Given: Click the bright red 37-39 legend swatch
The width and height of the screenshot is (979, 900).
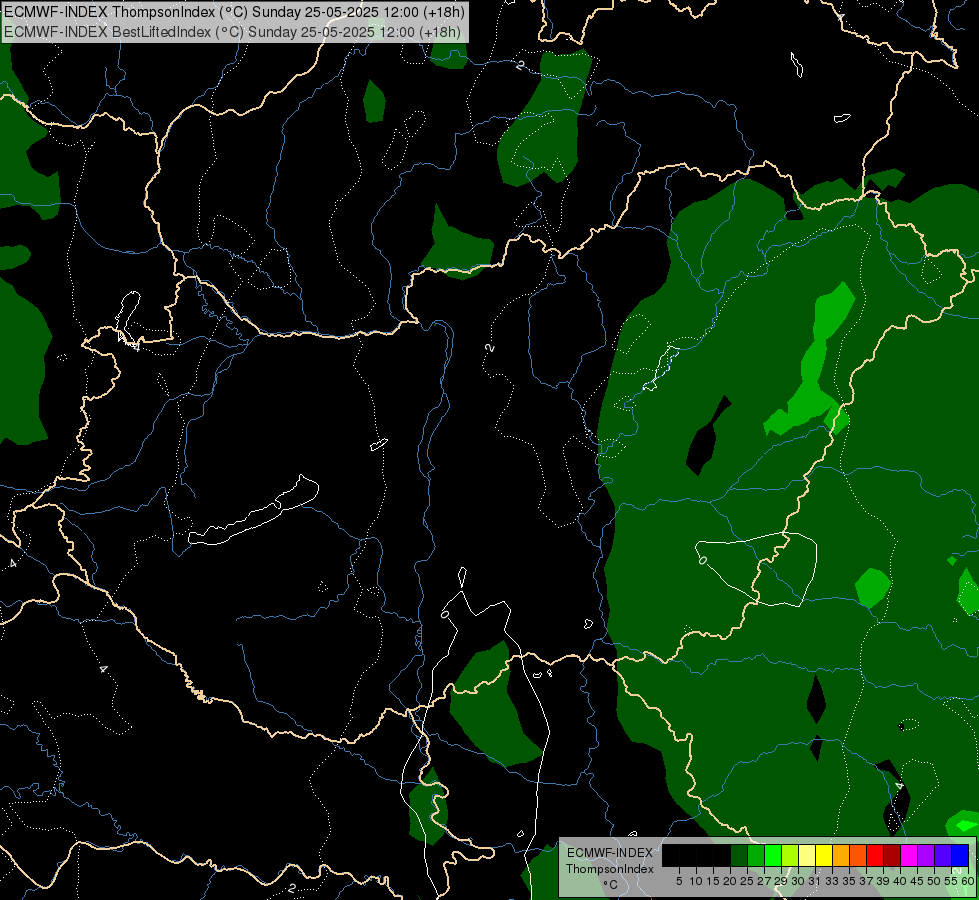Looking at the screenshot, I should (875, 855).
